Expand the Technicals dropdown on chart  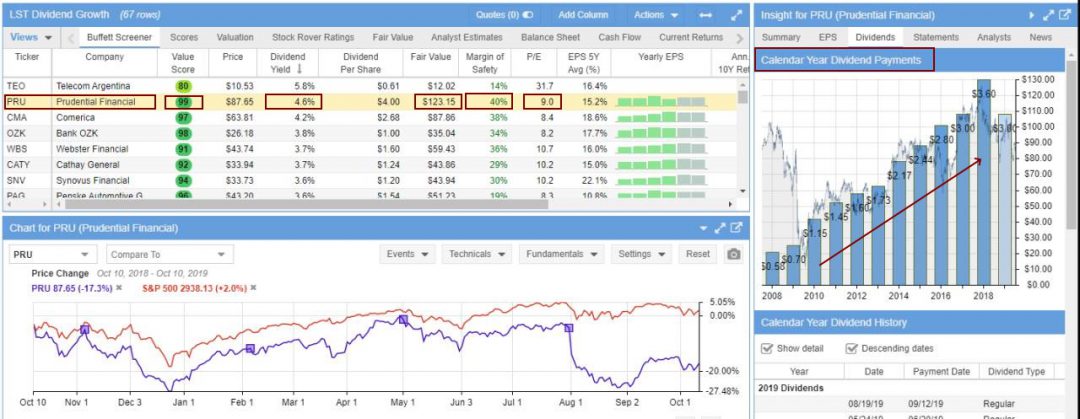tap(475, 254)
